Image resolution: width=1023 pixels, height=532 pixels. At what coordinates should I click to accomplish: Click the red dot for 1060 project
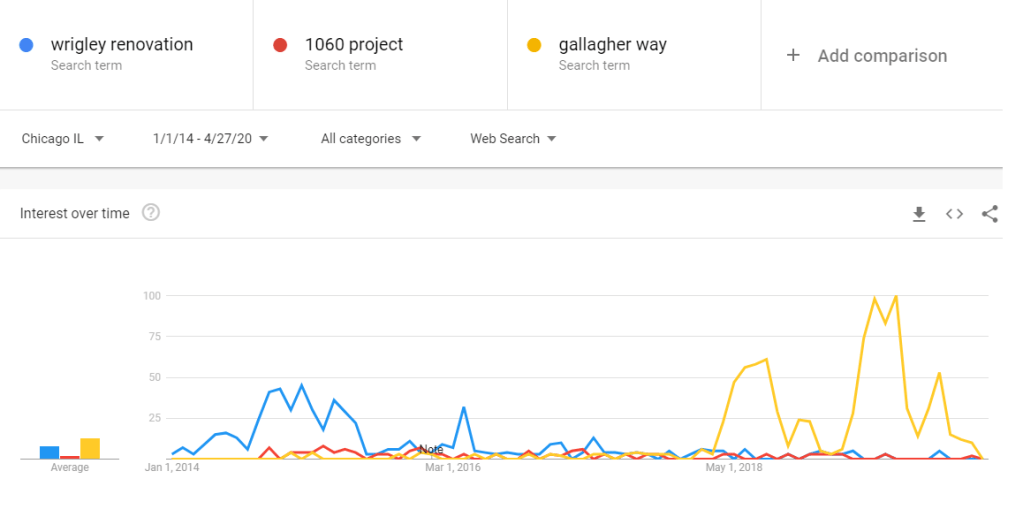[x=281, y=45]
